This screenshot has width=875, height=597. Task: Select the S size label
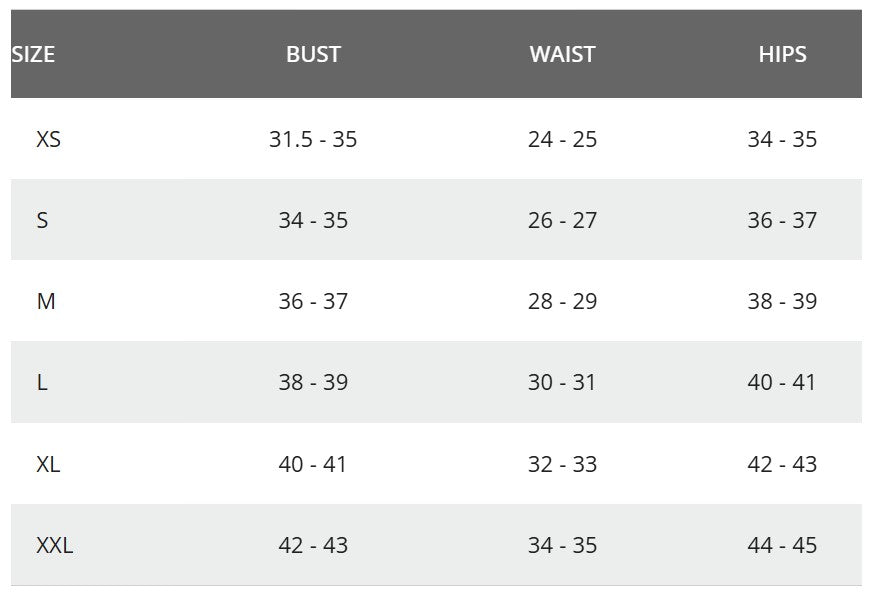tap(42, 221)
